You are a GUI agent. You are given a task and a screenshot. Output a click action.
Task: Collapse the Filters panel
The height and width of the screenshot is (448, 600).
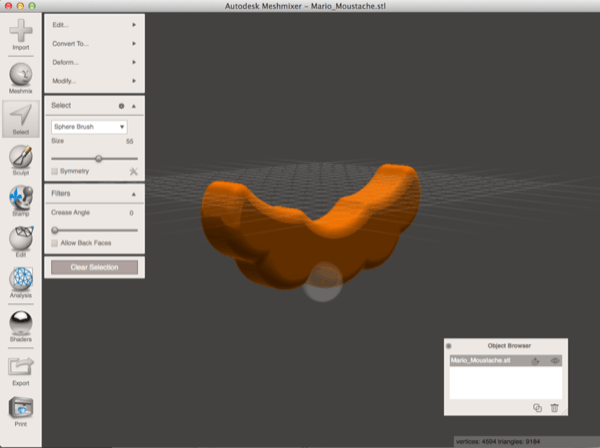click(x=134, y=194)
